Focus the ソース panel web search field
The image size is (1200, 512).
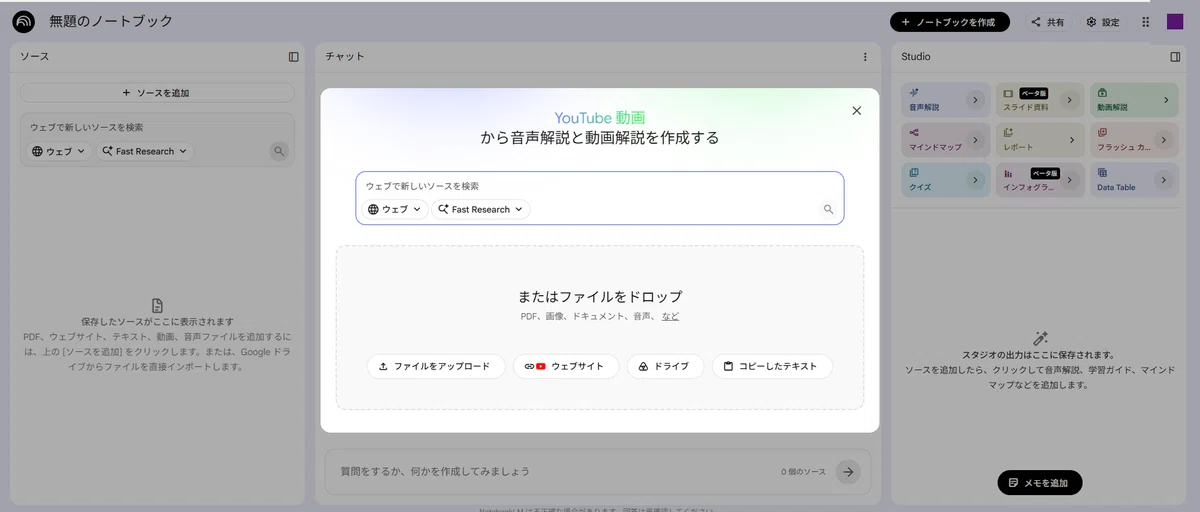[x=157, y=127]
